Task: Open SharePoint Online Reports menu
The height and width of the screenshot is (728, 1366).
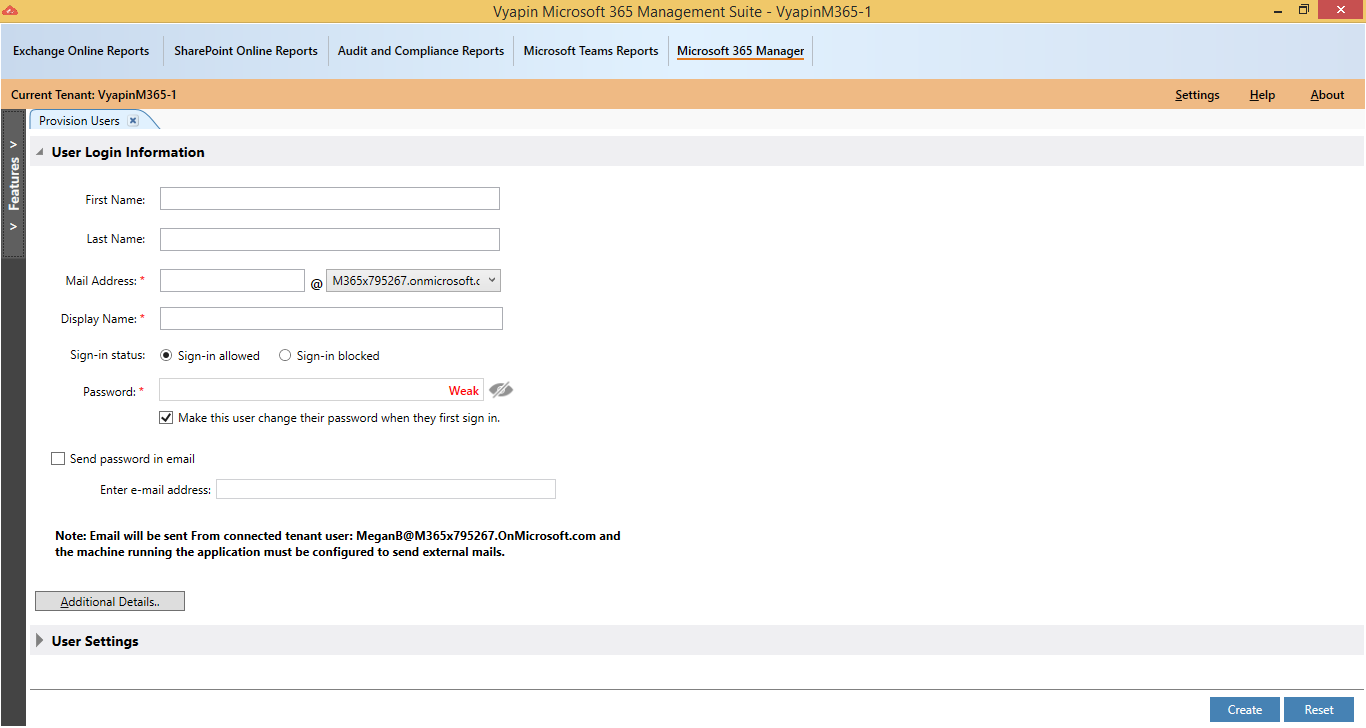Action: (x=246, y=51)
